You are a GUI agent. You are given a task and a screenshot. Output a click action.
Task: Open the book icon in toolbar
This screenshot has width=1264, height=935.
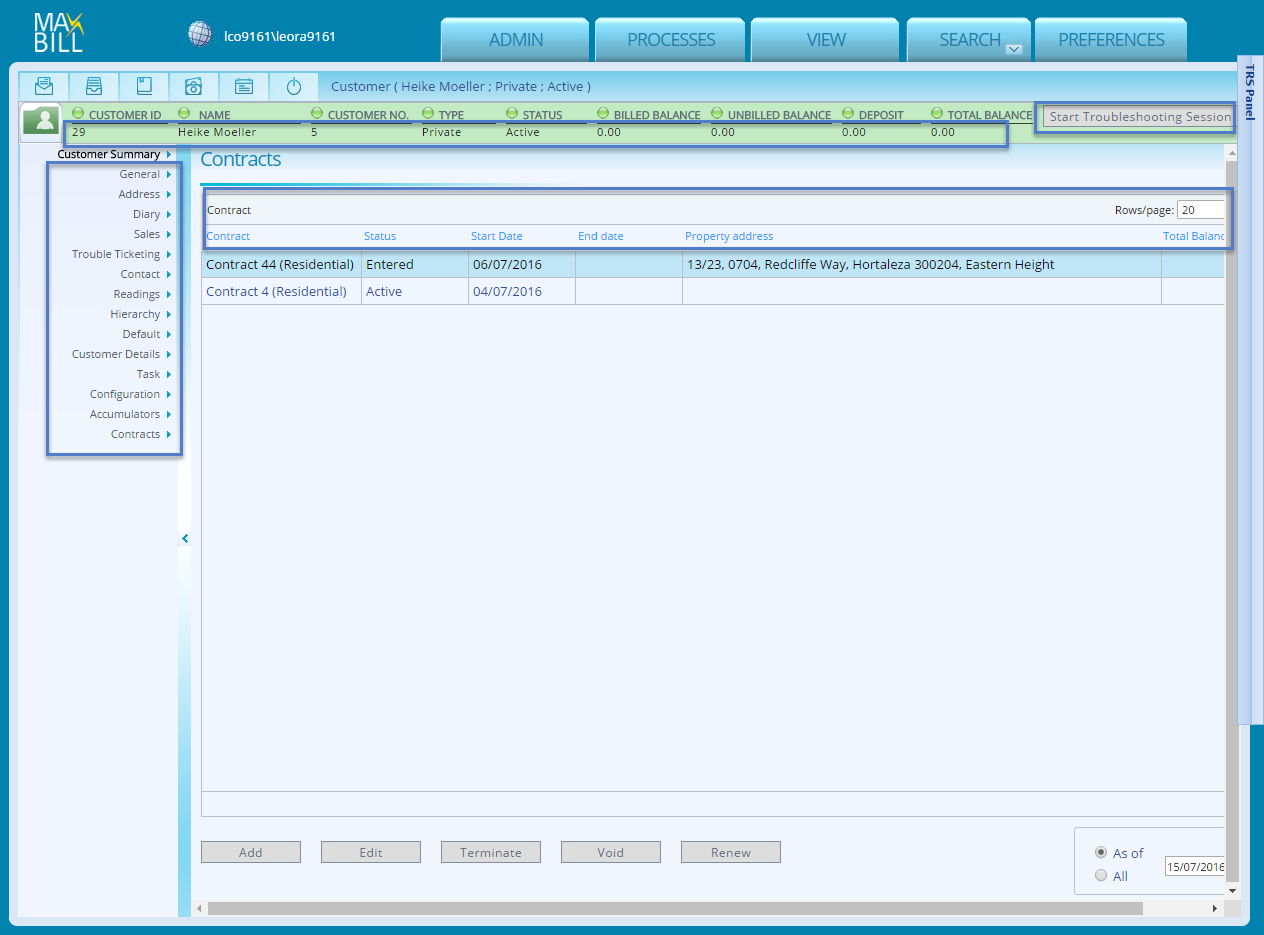(x=144, y=86)
